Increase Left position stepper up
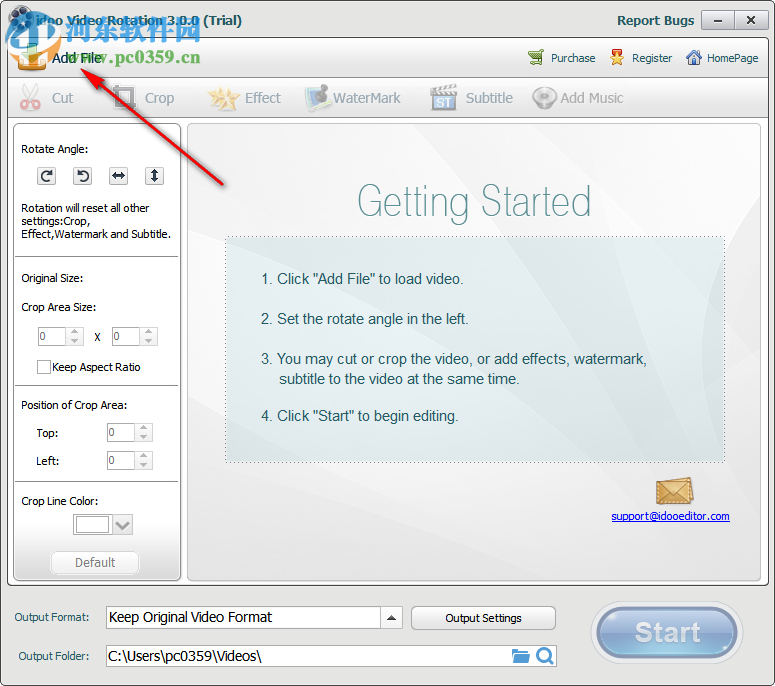The image size is (775, 686). (x=143, y=456)
